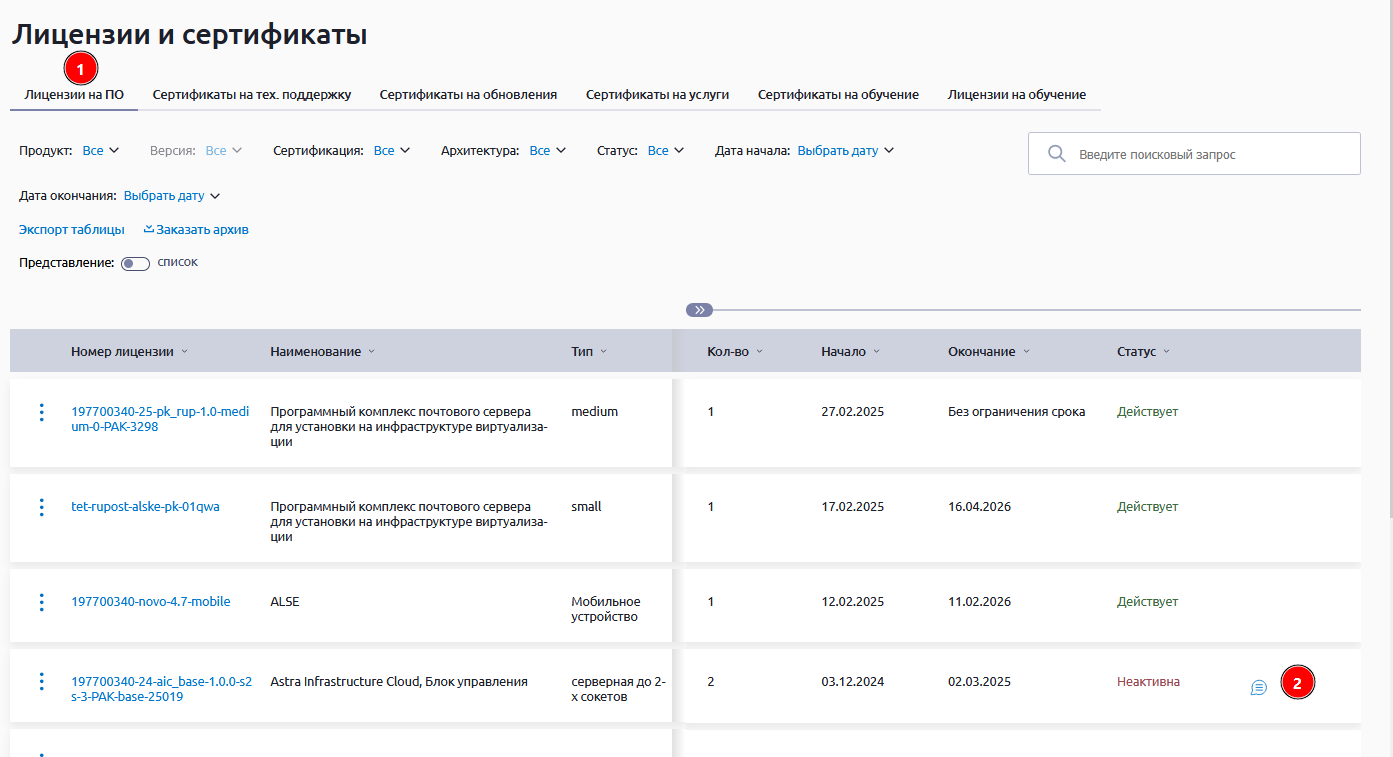The width and height of the screenshot is (1393, 757).
Task: Open row menu for Astra Infrastructure Cloud license
Action: [x=41, y=681]
